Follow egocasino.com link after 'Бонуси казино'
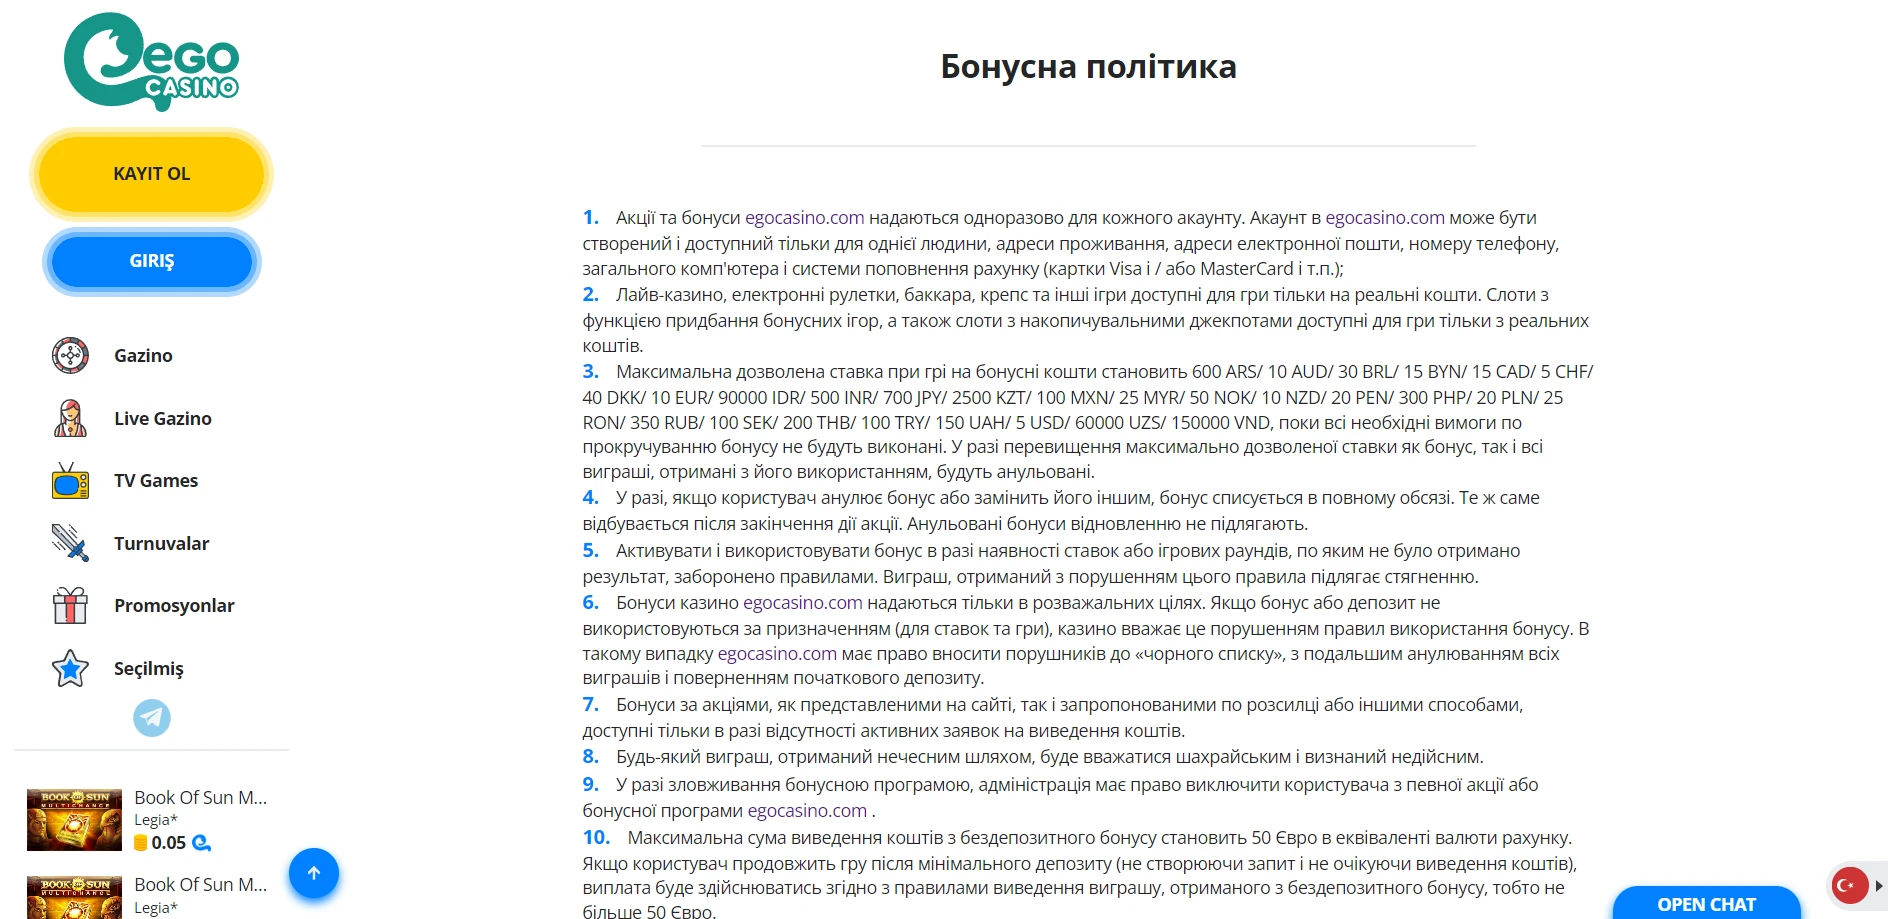The width and height of the screenshot is (1888, 919). click(x=802, y=603)
